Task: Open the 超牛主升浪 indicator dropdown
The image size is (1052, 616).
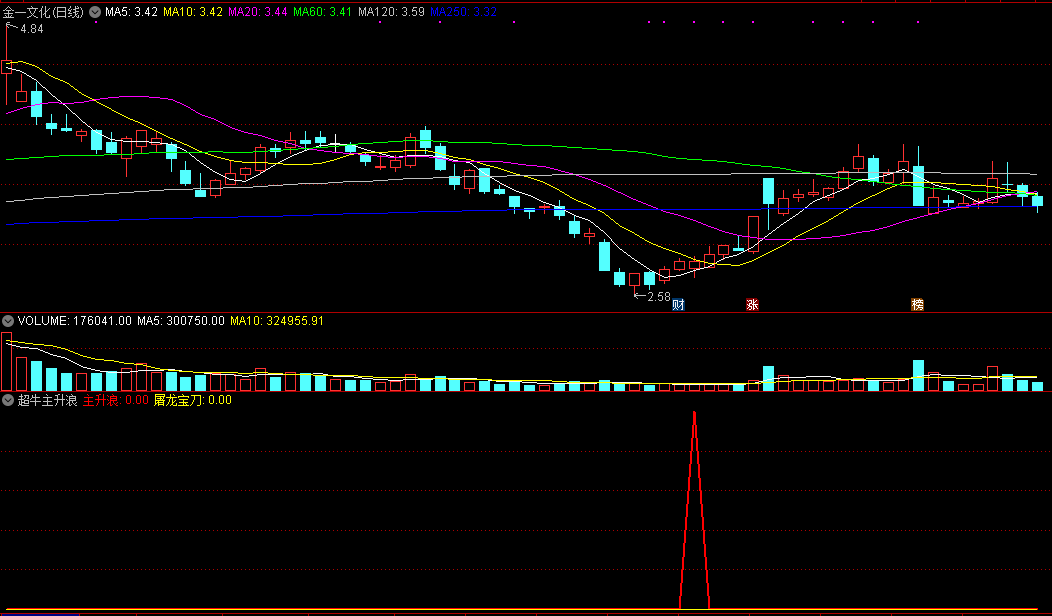Action: pos(8,401)
